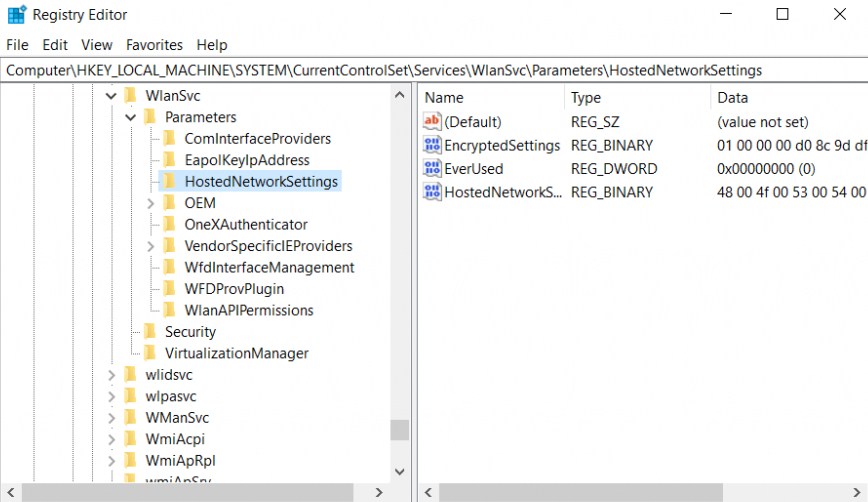The width and height of the screenshot is (868, 502).
Task: Open the Favorites menu
Action: [x=154, y=45]
